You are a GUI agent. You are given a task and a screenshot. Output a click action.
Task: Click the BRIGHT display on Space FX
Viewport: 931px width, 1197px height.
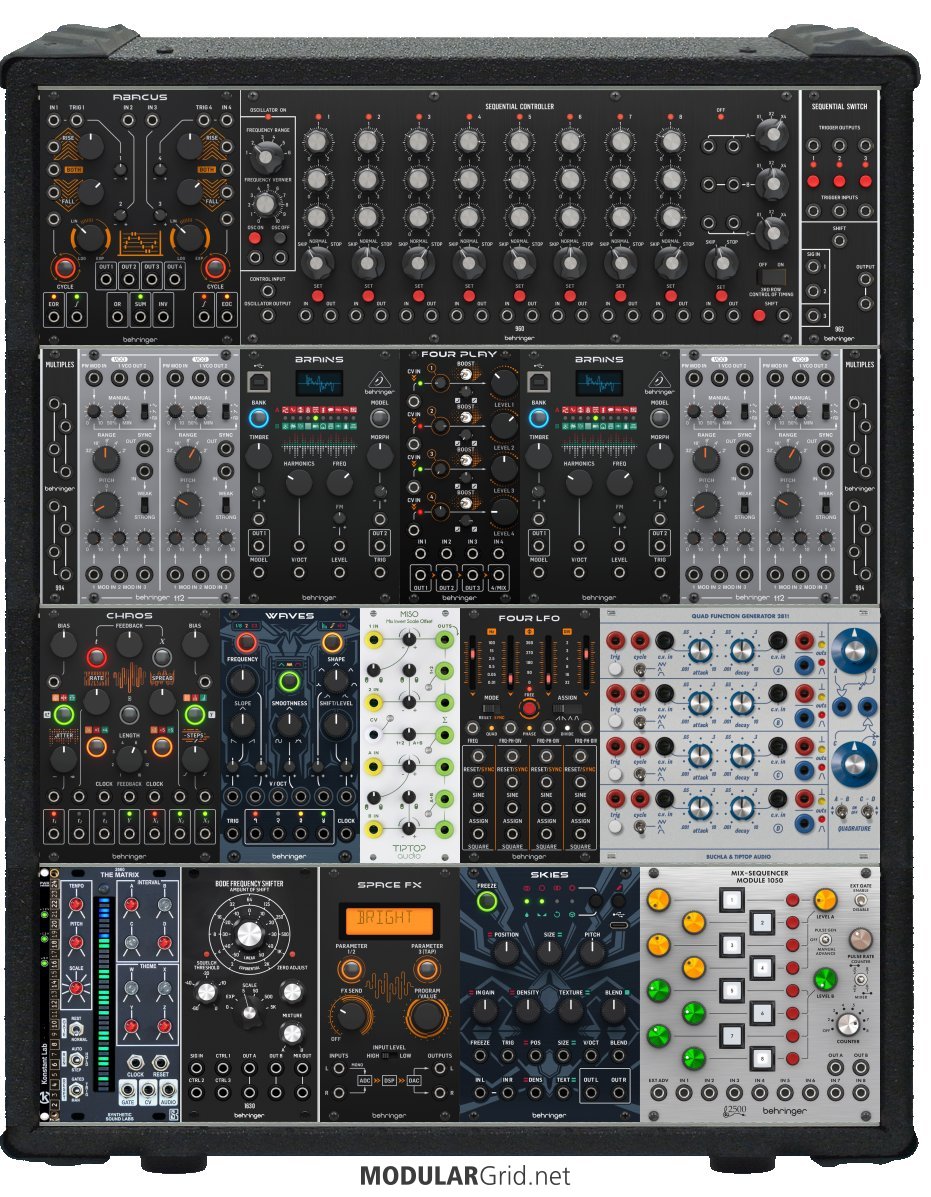click(388, 920)
